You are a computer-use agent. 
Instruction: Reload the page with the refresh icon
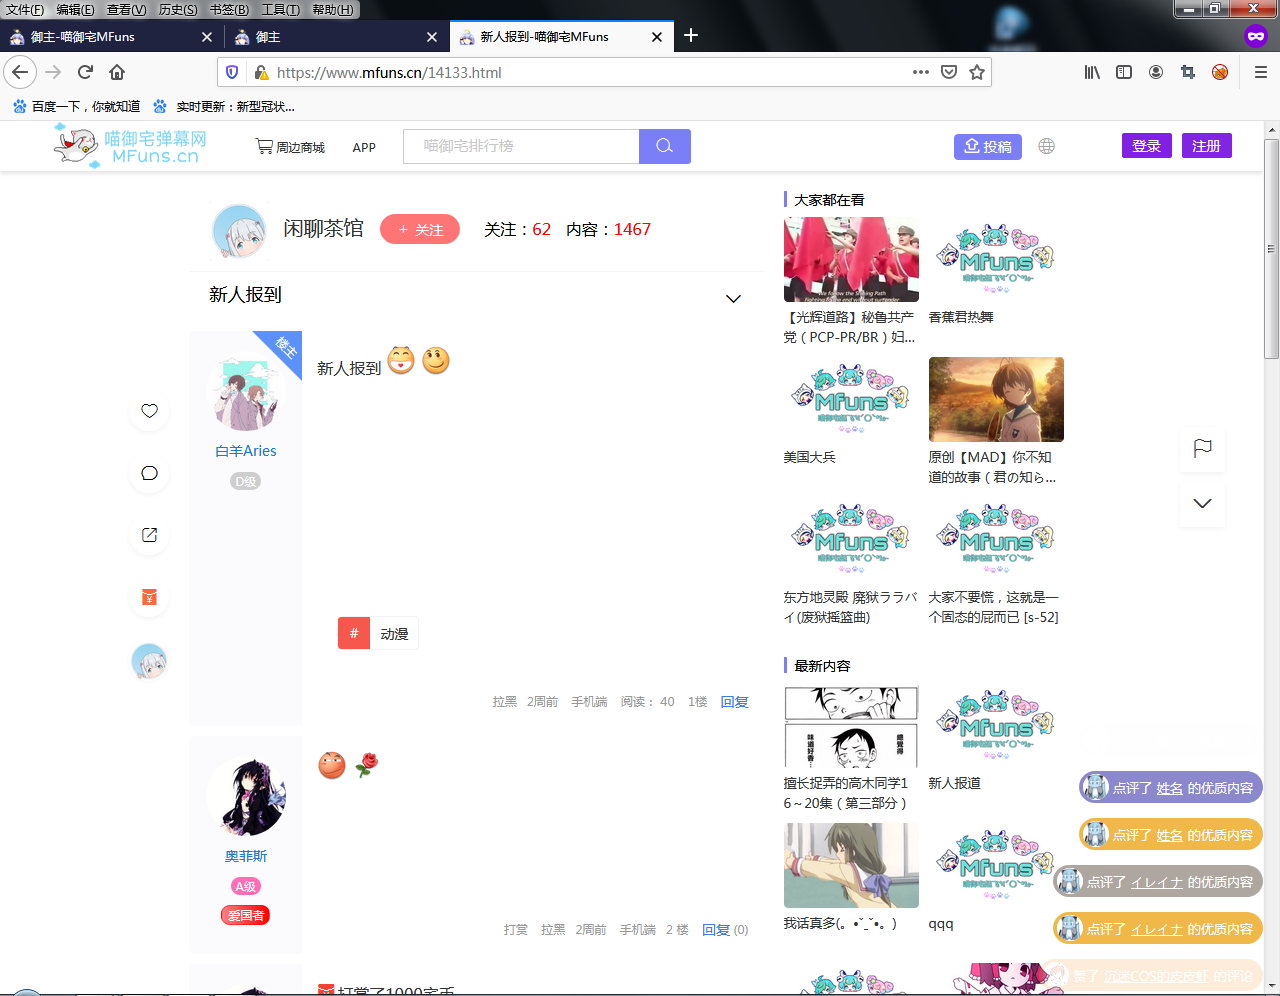pos(85,72)
